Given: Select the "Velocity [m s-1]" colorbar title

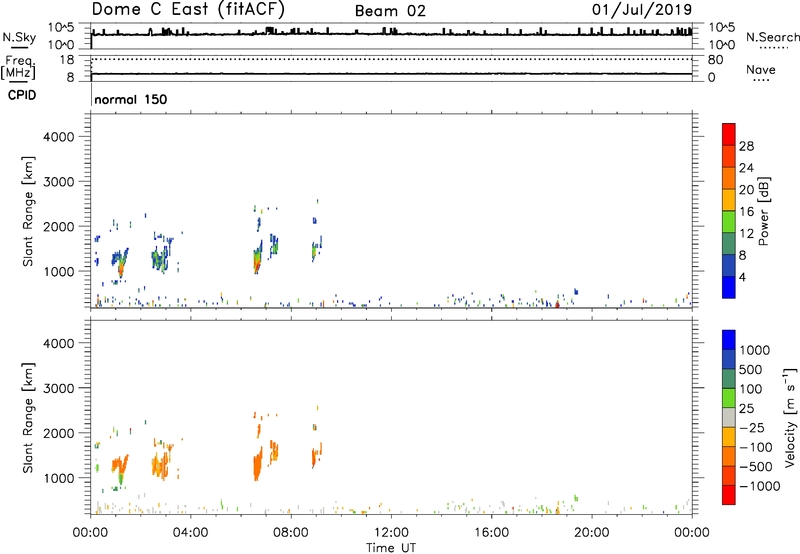Looking at the screenshot, I should pyautogui.click(x=790, y=417).
